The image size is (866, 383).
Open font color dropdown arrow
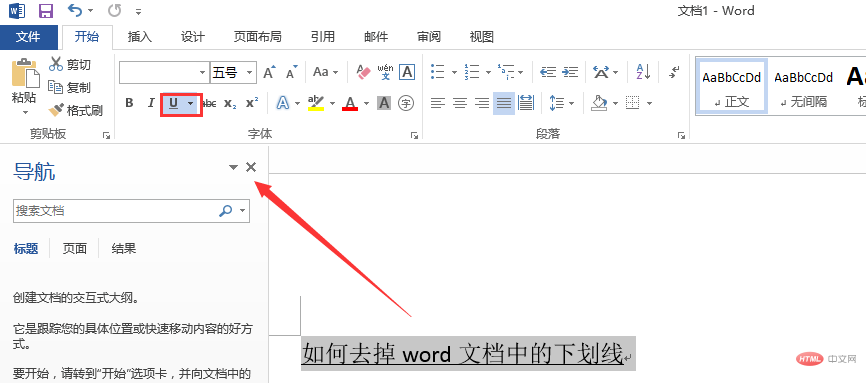coord(365,103)
